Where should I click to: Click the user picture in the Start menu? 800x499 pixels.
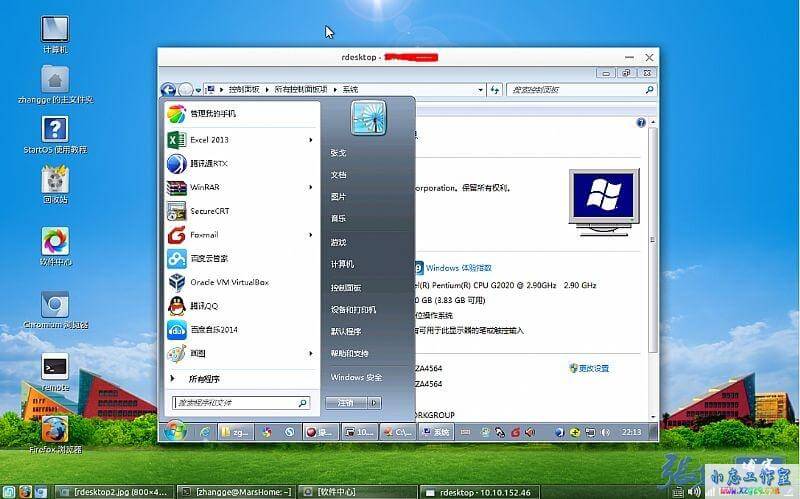368,117
